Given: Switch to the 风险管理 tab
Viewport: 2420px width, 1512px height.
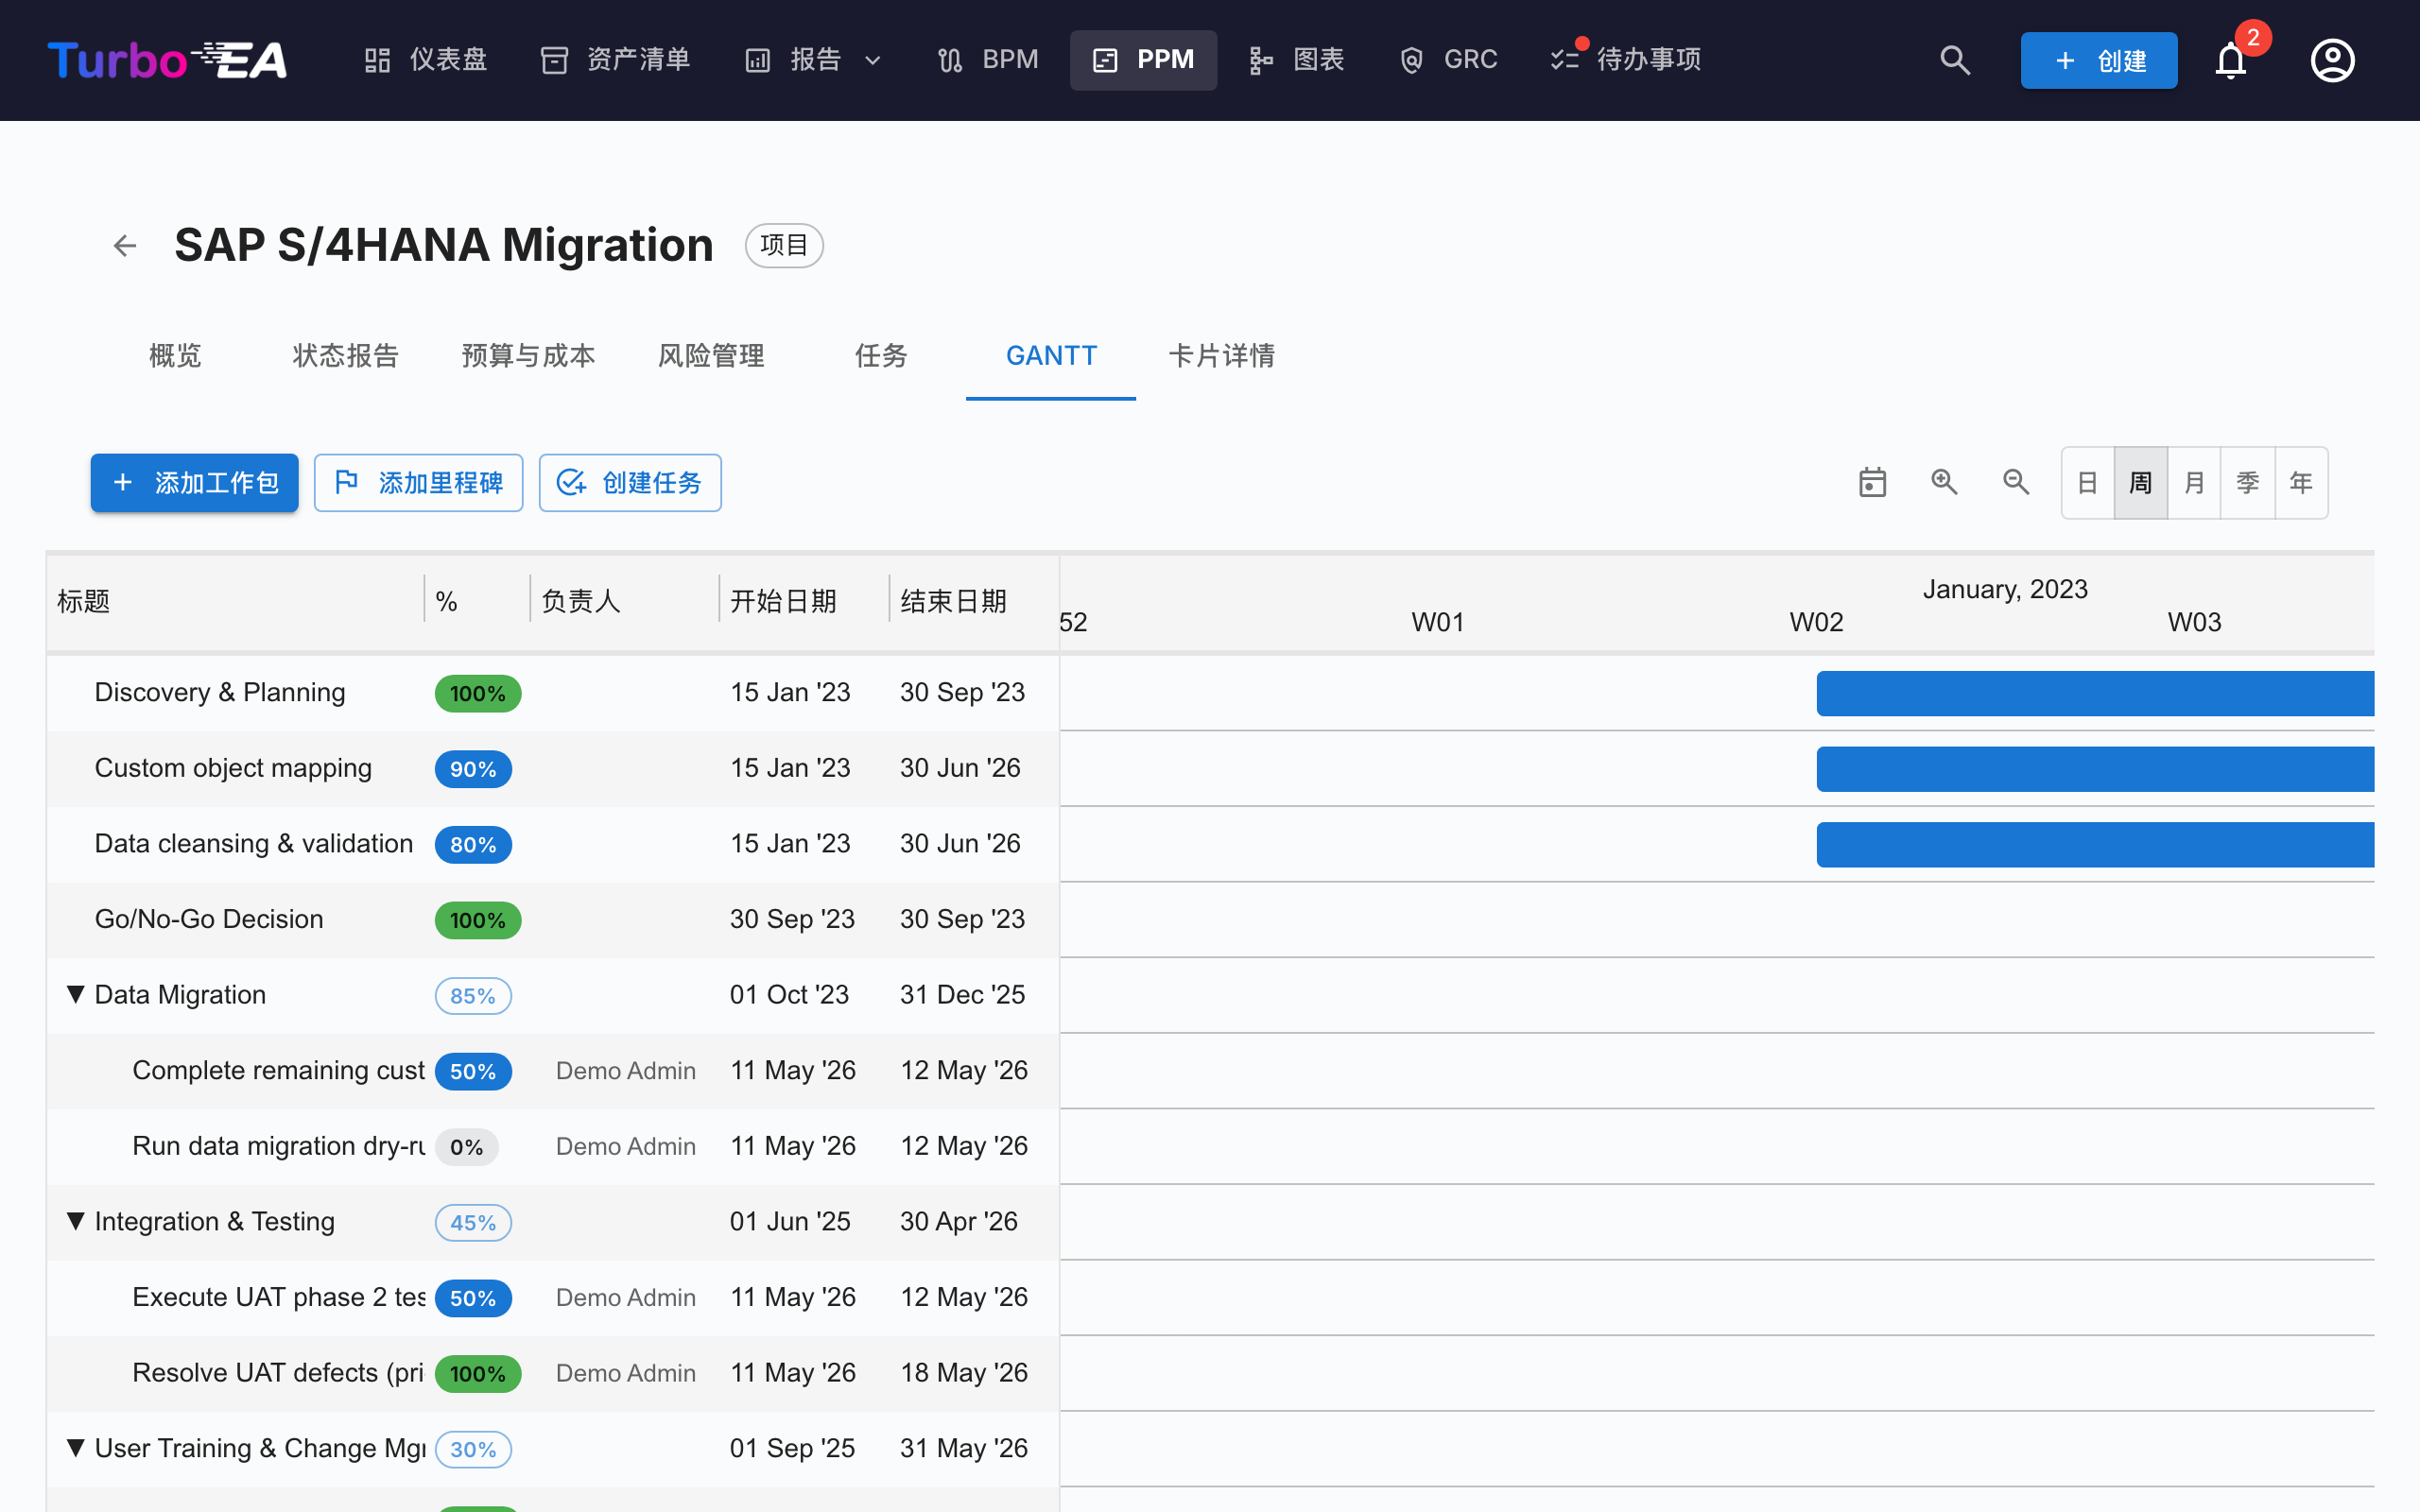Looking at the screenshot, I should click(711, 356).
